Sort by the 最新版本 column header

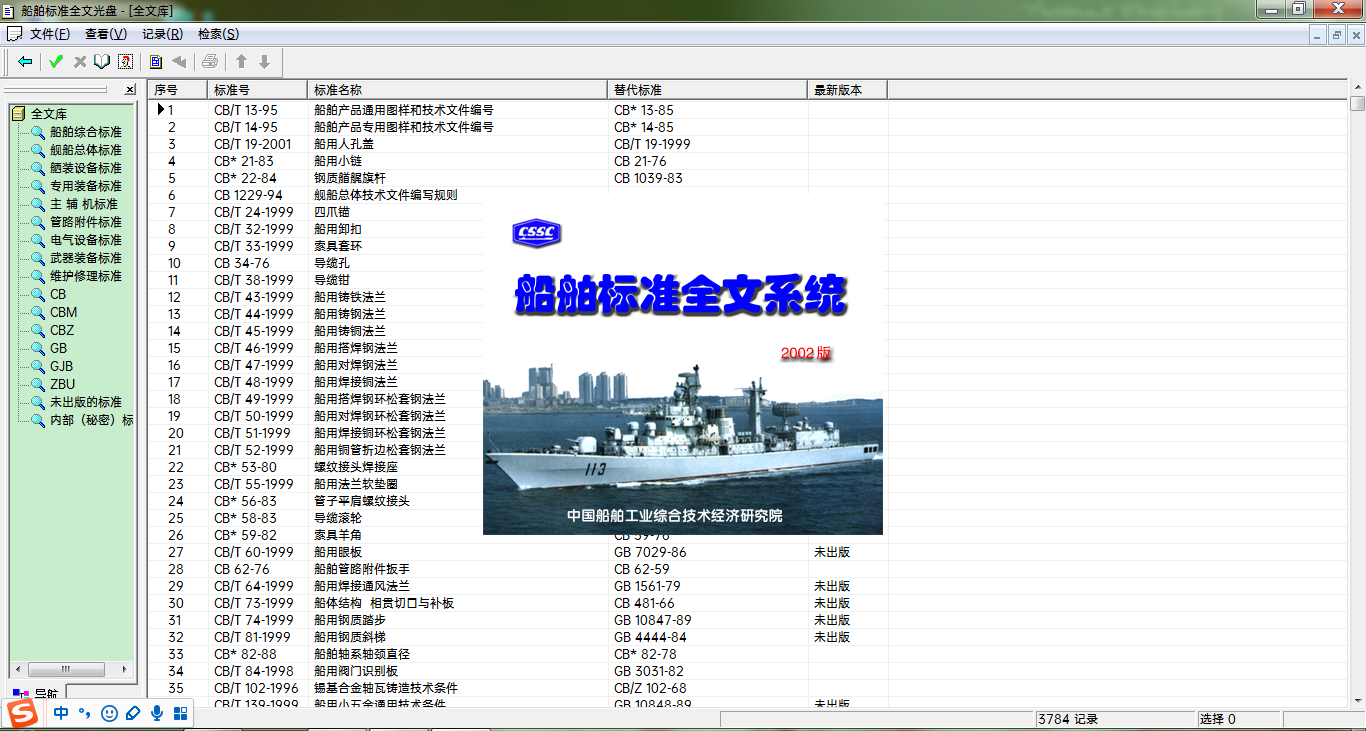pyautogui.click(x=847, y=90)
